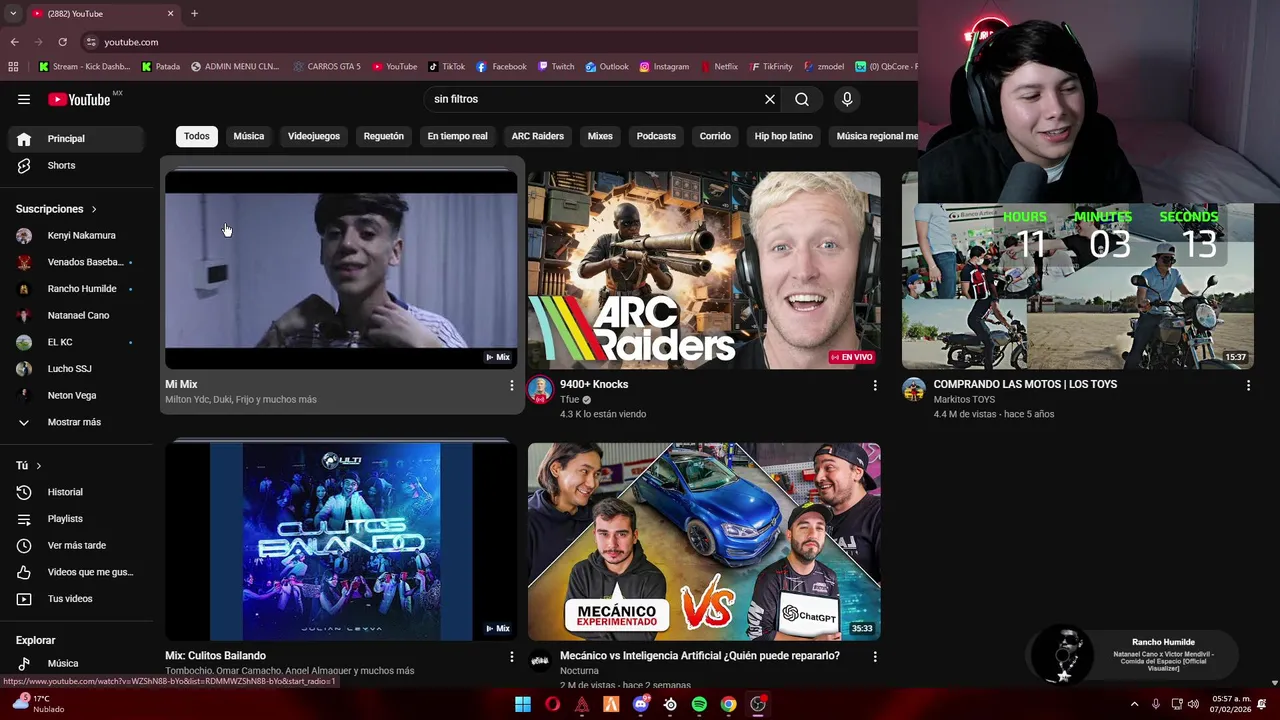
Task: Select the Corrido filter chip
Action: click(715, 136)
